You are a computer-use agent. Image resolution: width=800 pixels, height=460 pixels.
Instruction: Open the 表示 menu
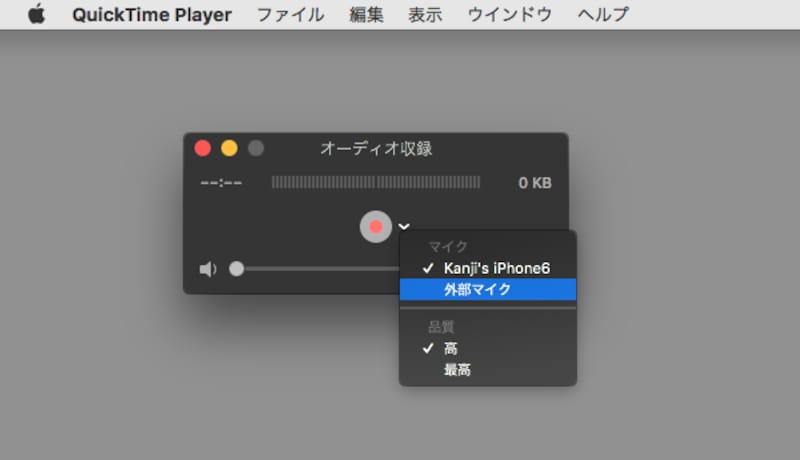click(x=425, y=15)
